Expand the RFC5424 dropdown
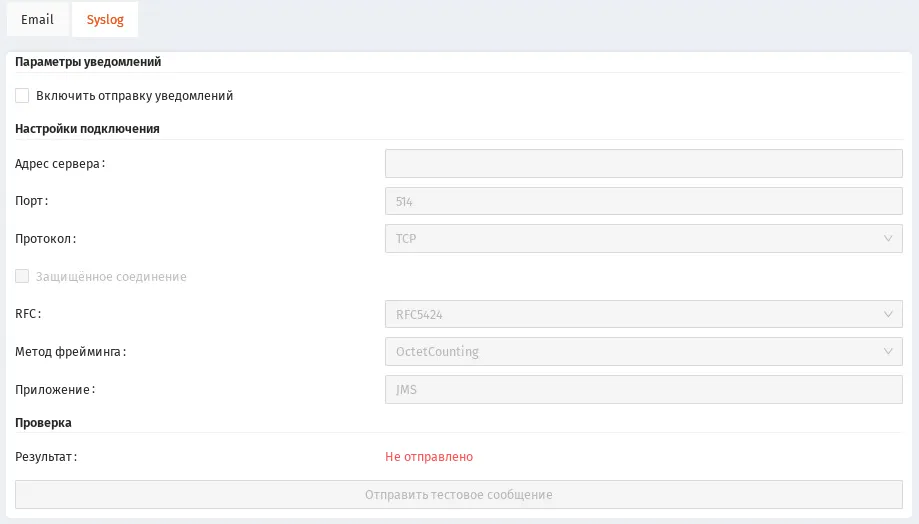The width and height of the screenshot is (919, 524). (x=644, y=314)
